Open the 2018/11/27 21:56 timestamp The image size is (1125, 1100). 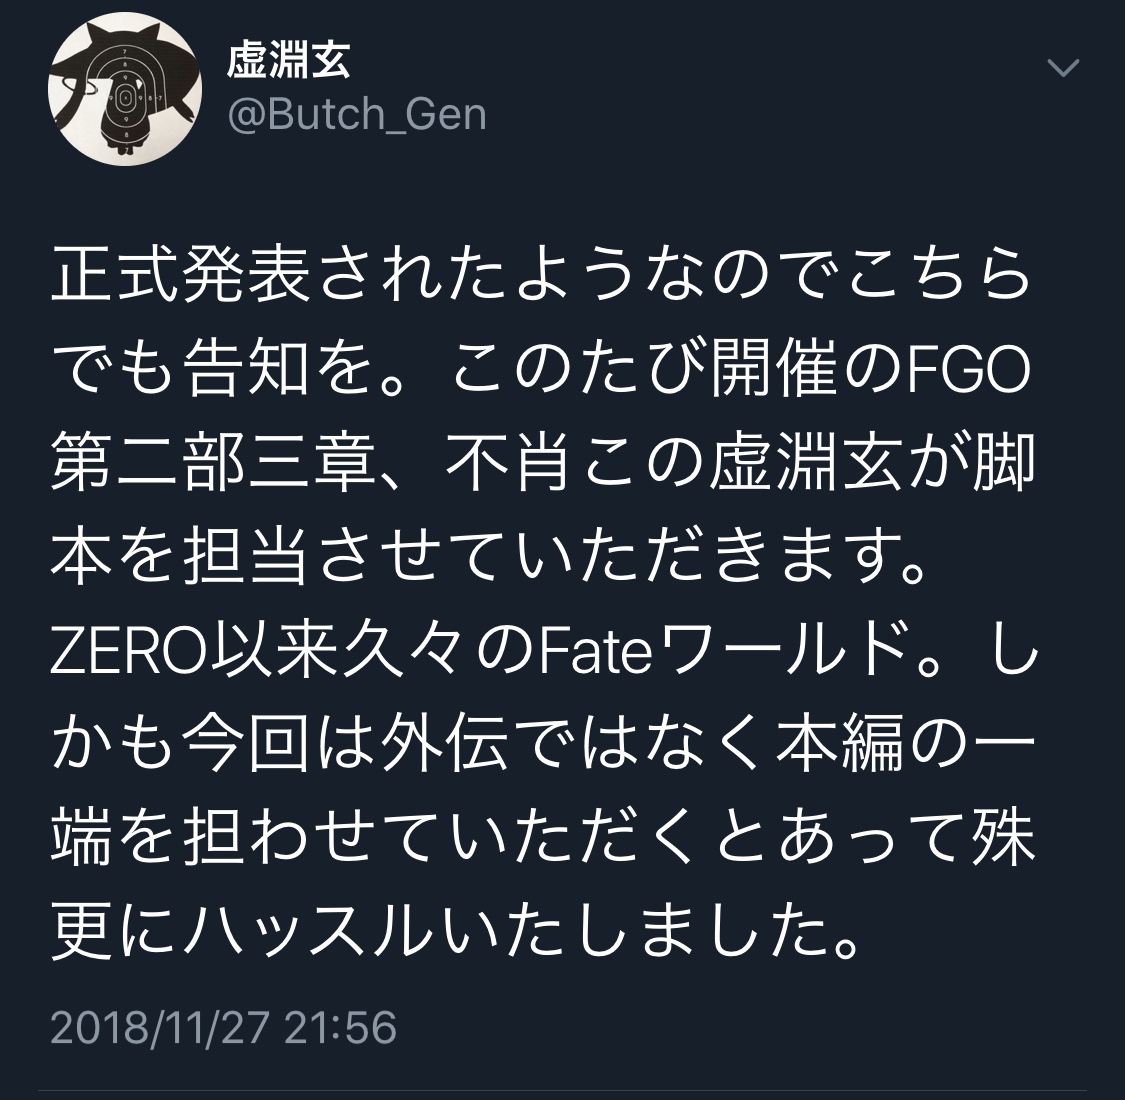223,1027
